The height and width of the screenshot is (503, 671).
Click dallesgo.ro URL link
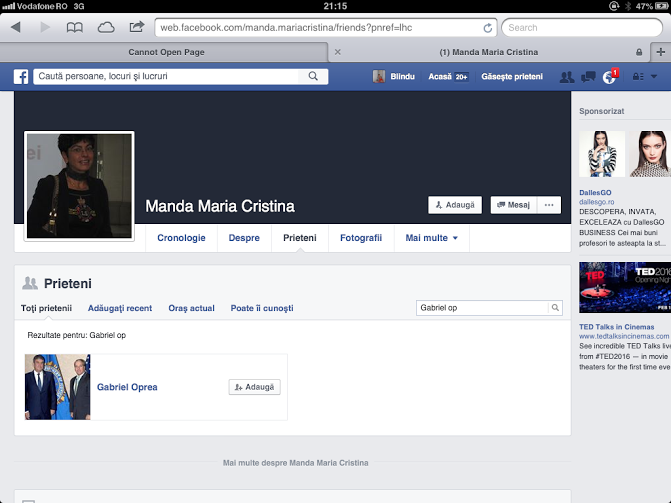tap(597, 202)
